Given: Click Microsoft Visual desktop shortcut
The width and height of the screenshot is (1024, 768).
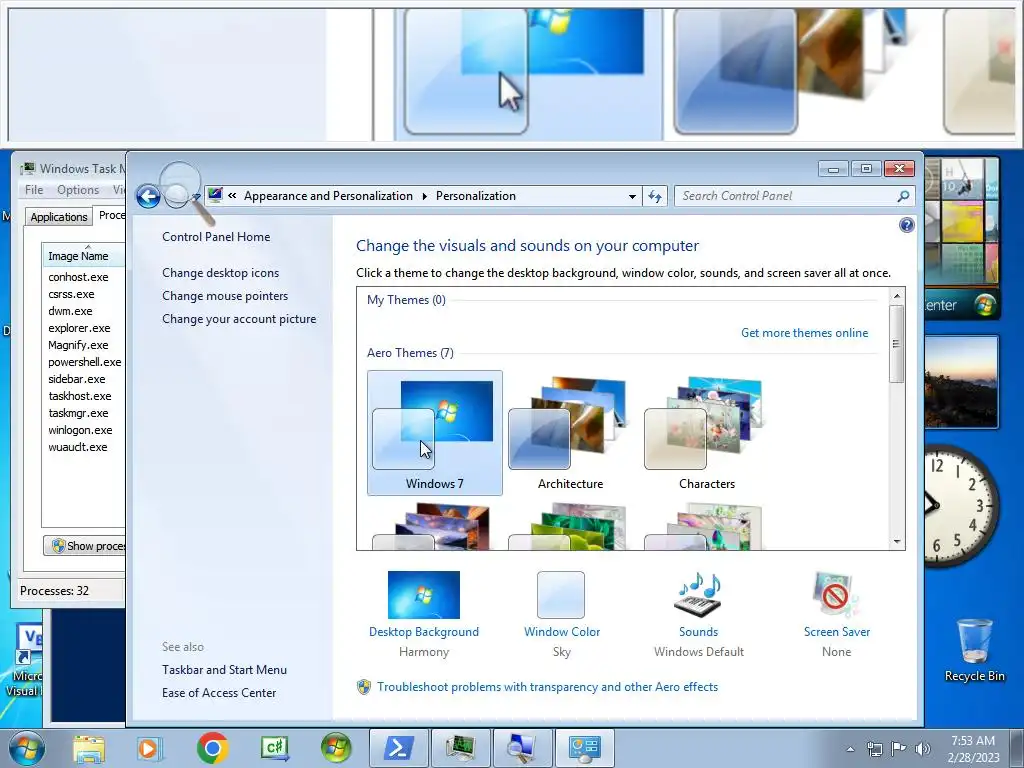Looking at the screenshot, I should click(x=26, y=661).
